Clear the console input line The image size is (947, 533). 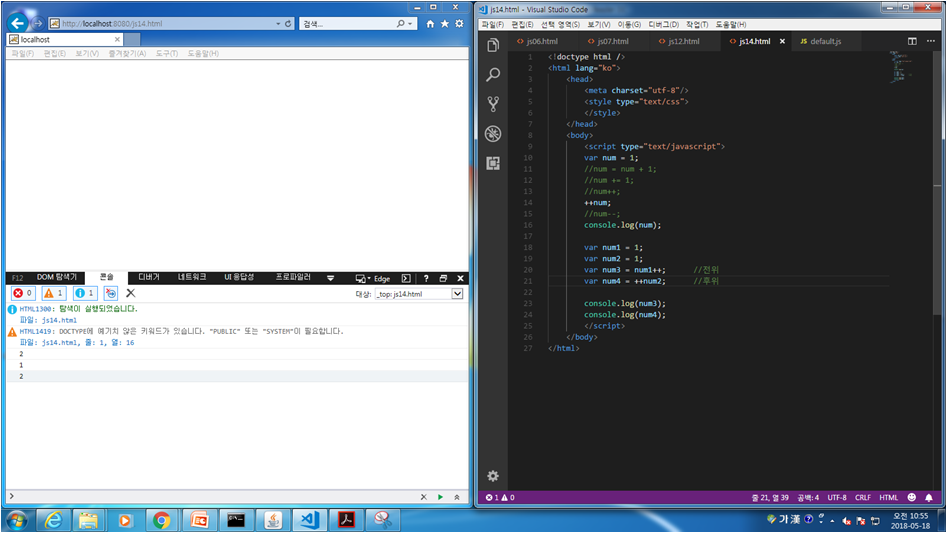(423, 497)
